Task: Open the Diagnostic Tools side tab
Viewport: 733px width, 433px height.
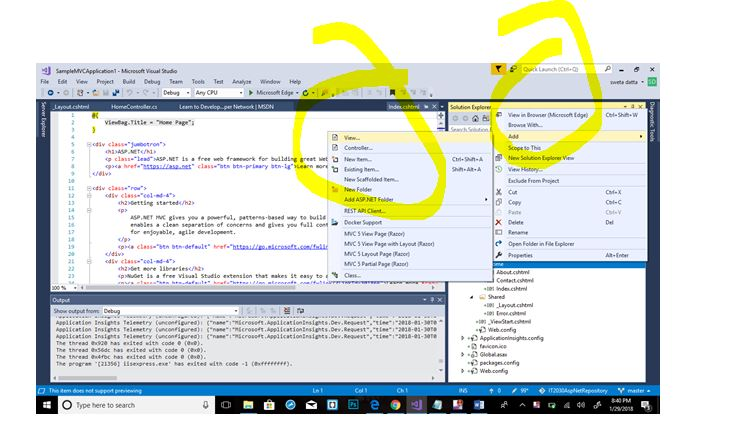Action: pyautogui.click(x=653, y=121)
